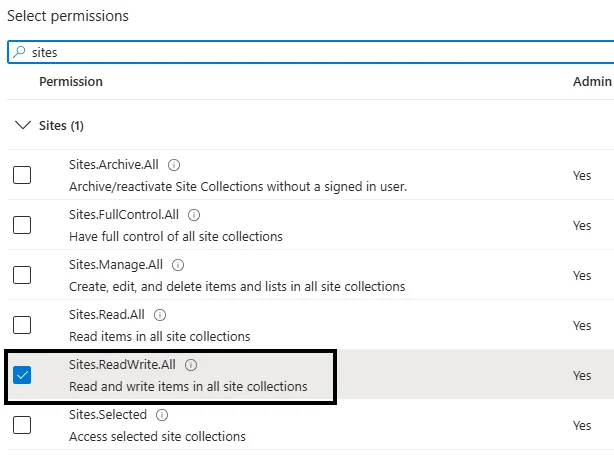The height and width of the screenshot is (468, 614).
Task: Select the Sites.Archive.All permission name
Action: (114, 164)
